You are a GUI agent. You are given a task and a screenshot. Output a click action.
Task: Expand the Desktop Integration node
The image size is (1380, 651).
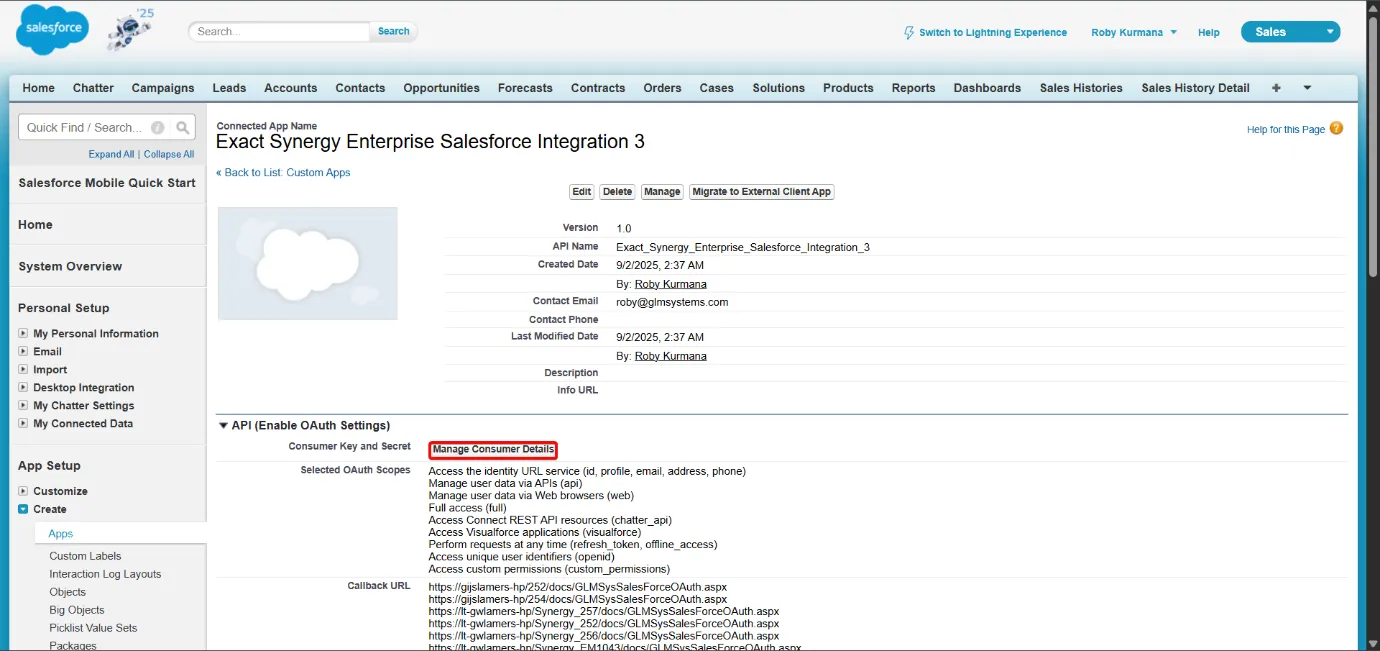pos(23,388)
